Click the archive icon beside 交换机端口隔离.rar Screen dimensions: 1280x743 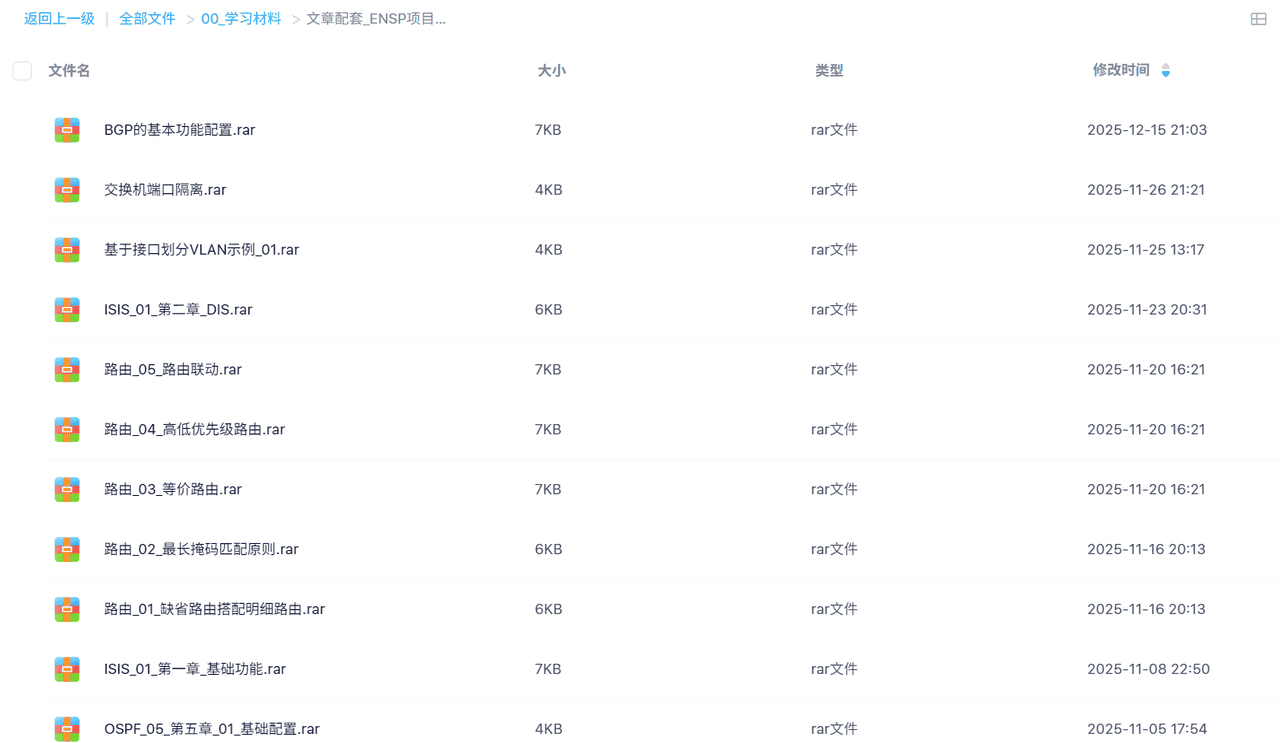[67, 190]
